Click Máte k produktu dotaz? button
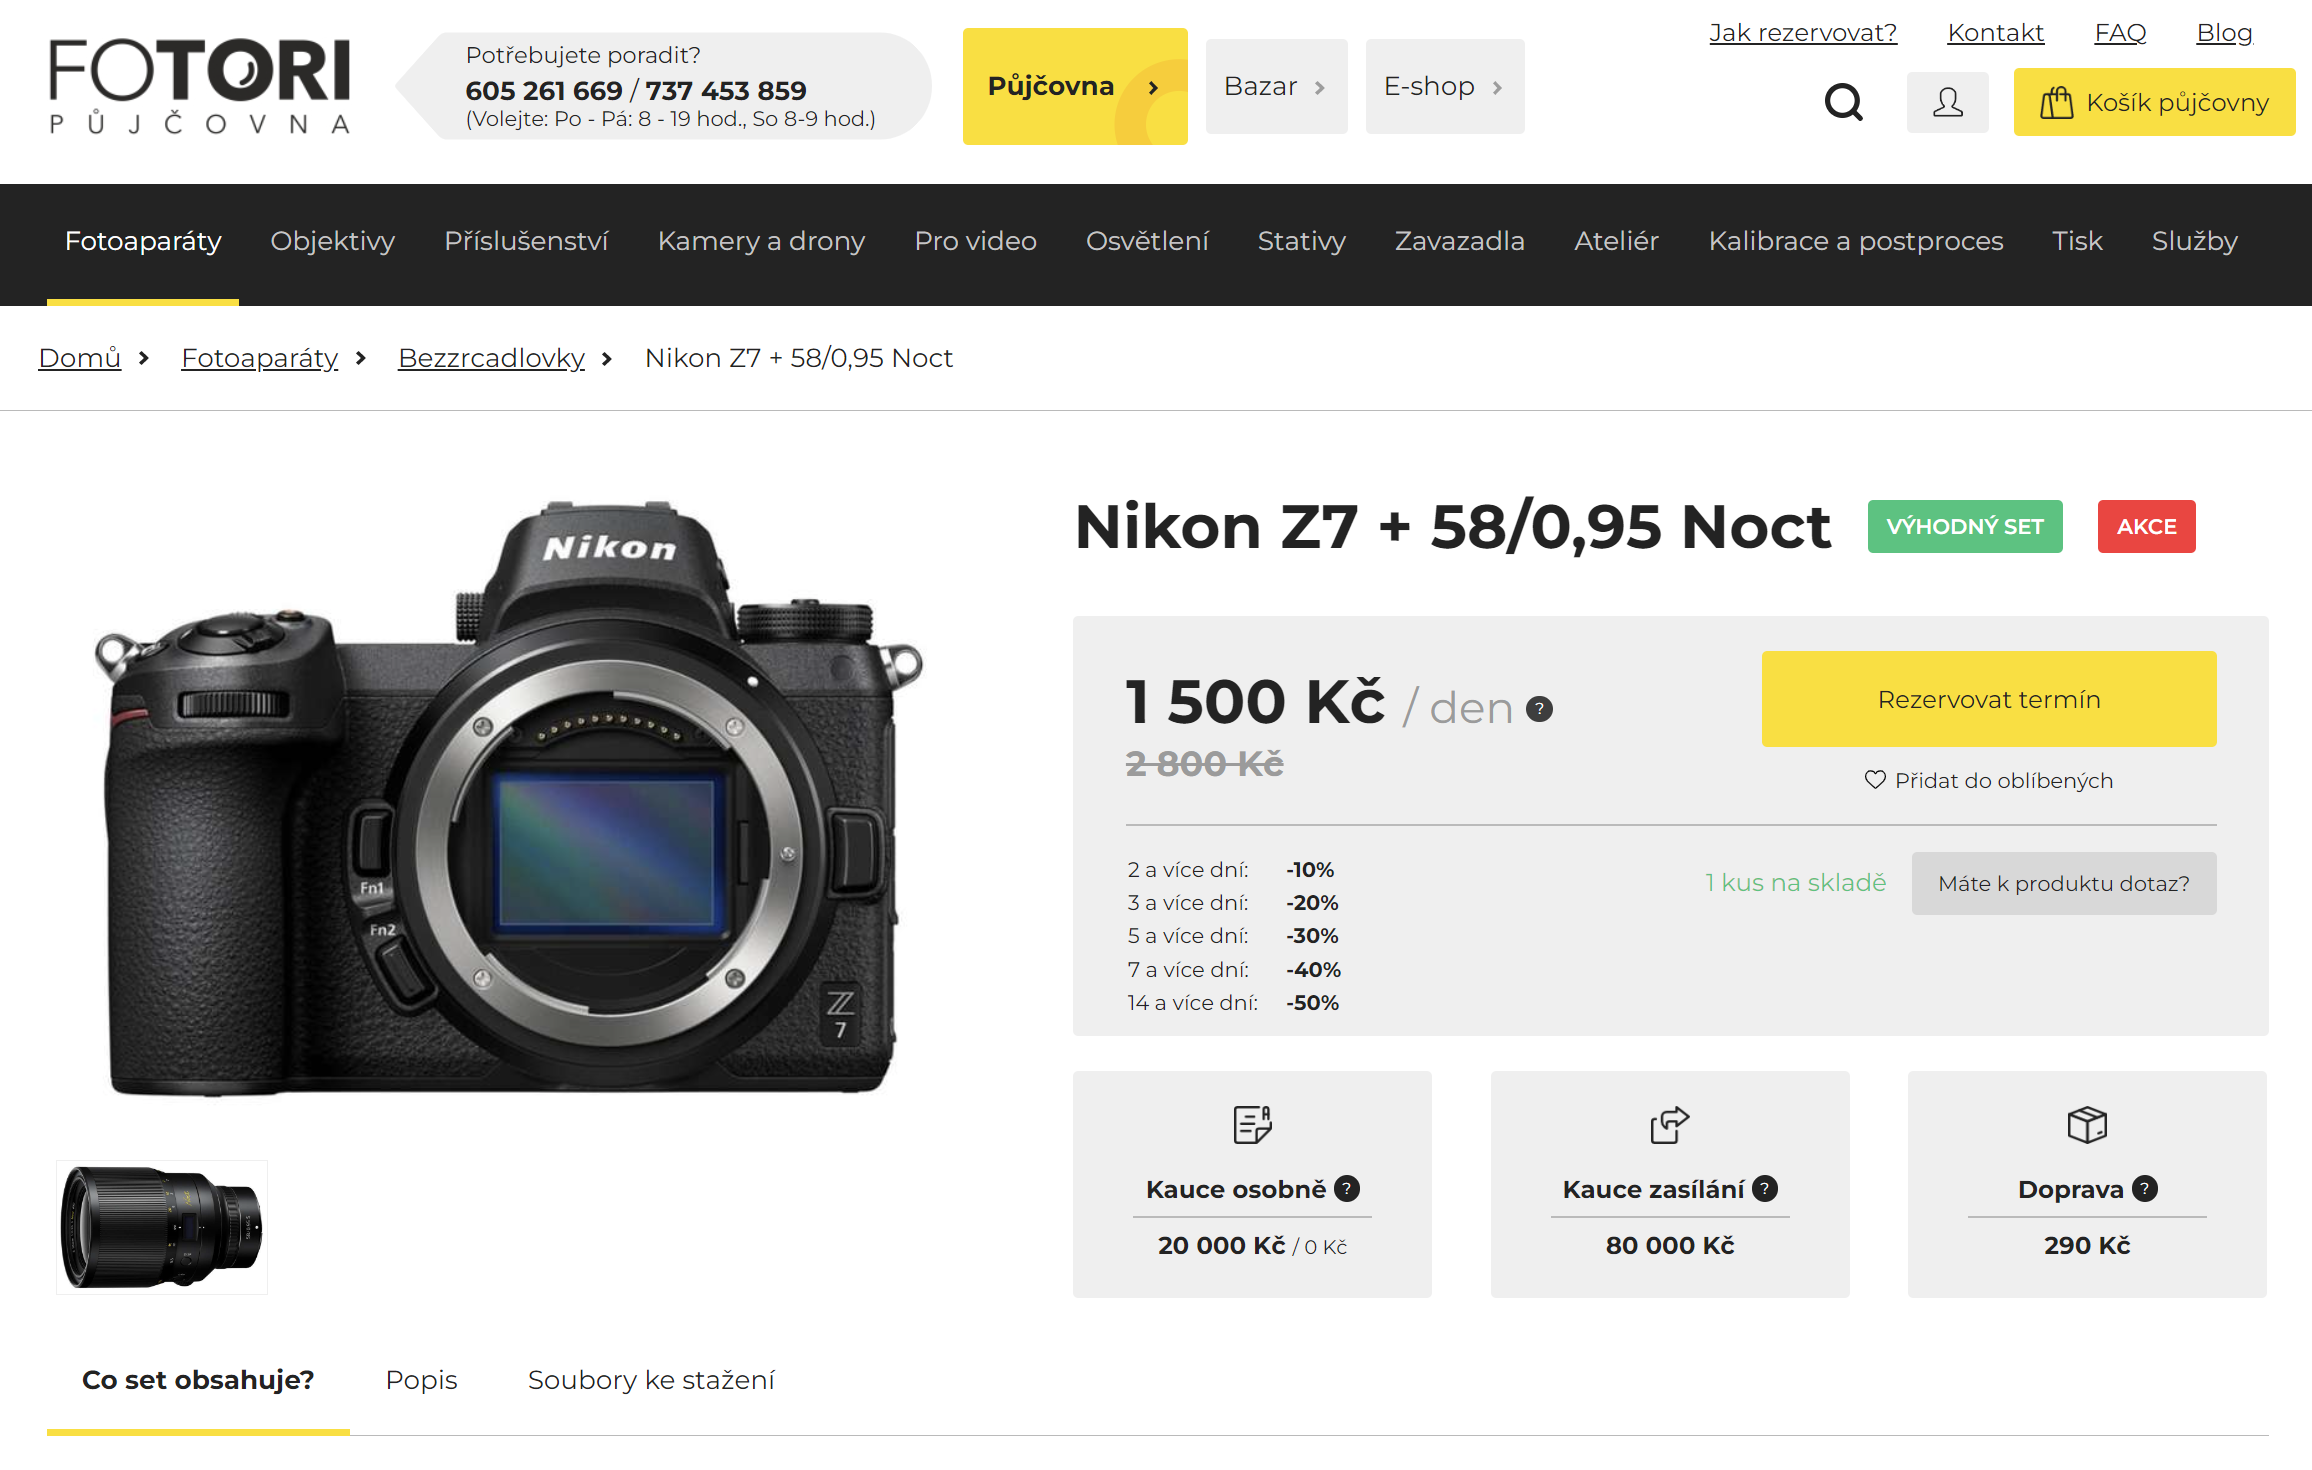The width and height of the screenshot is (2312, 1470). point(2064,884)
